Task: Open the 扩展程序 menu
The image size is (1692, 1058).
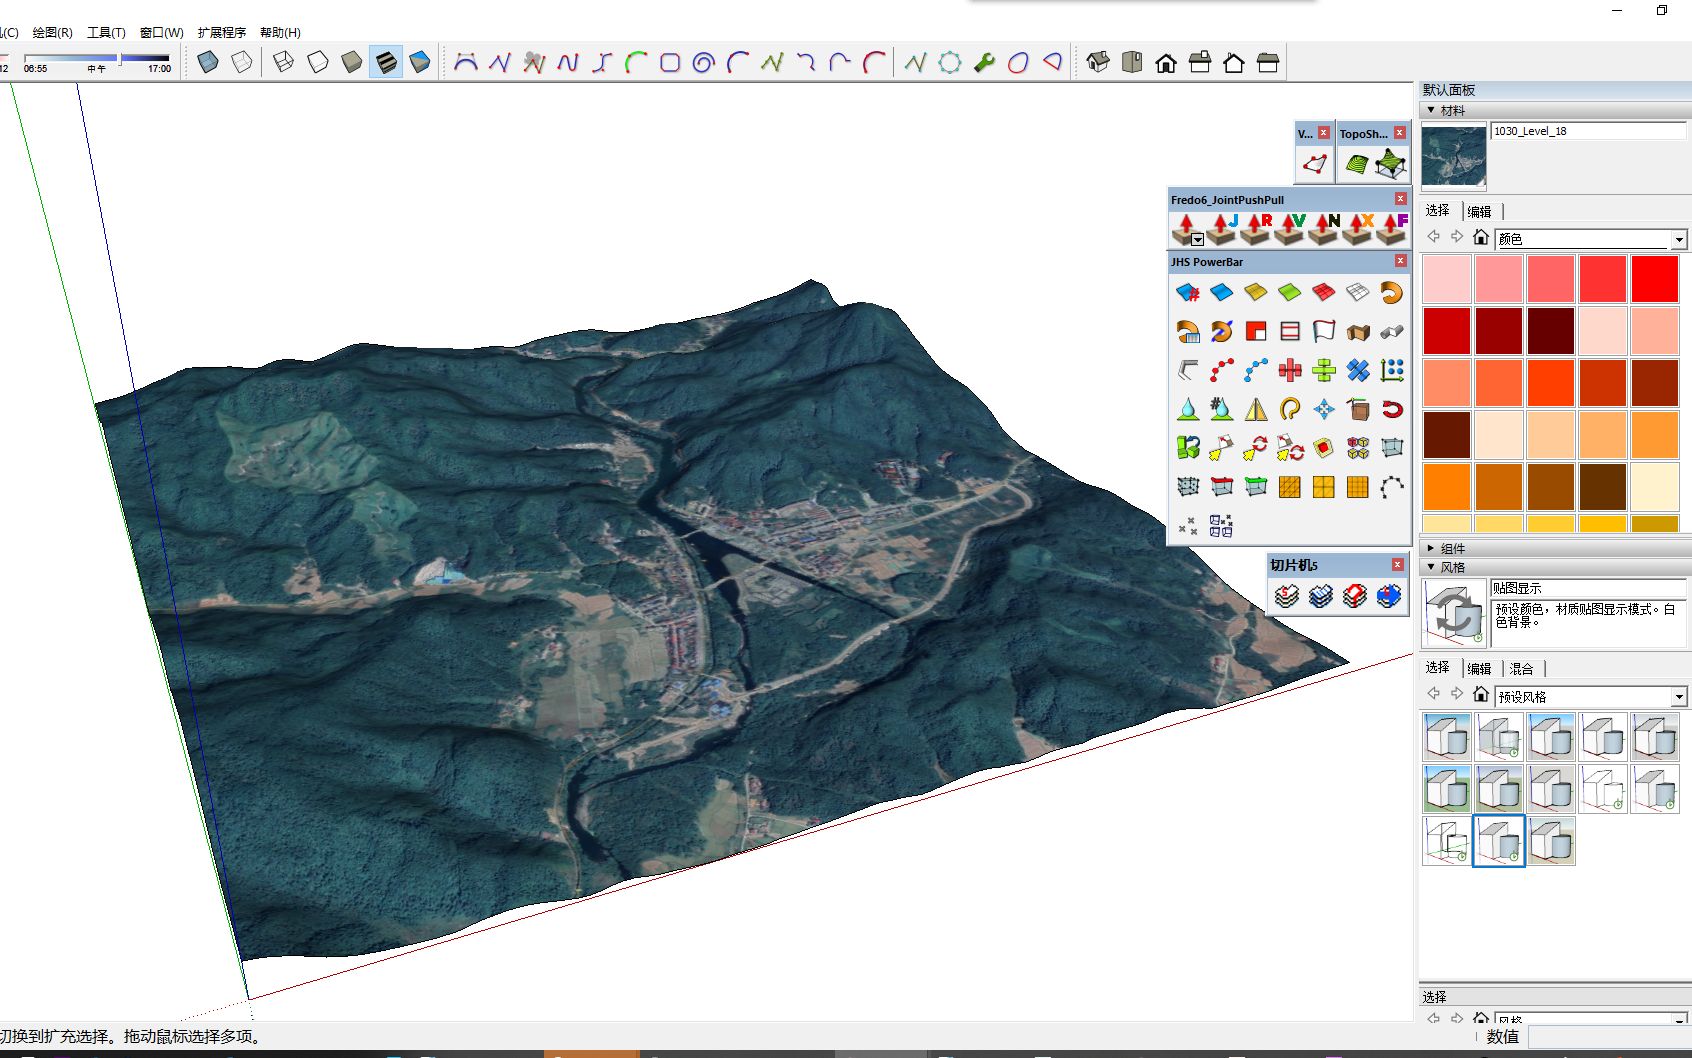Action: pyautogui.click(x=221, y=32)
